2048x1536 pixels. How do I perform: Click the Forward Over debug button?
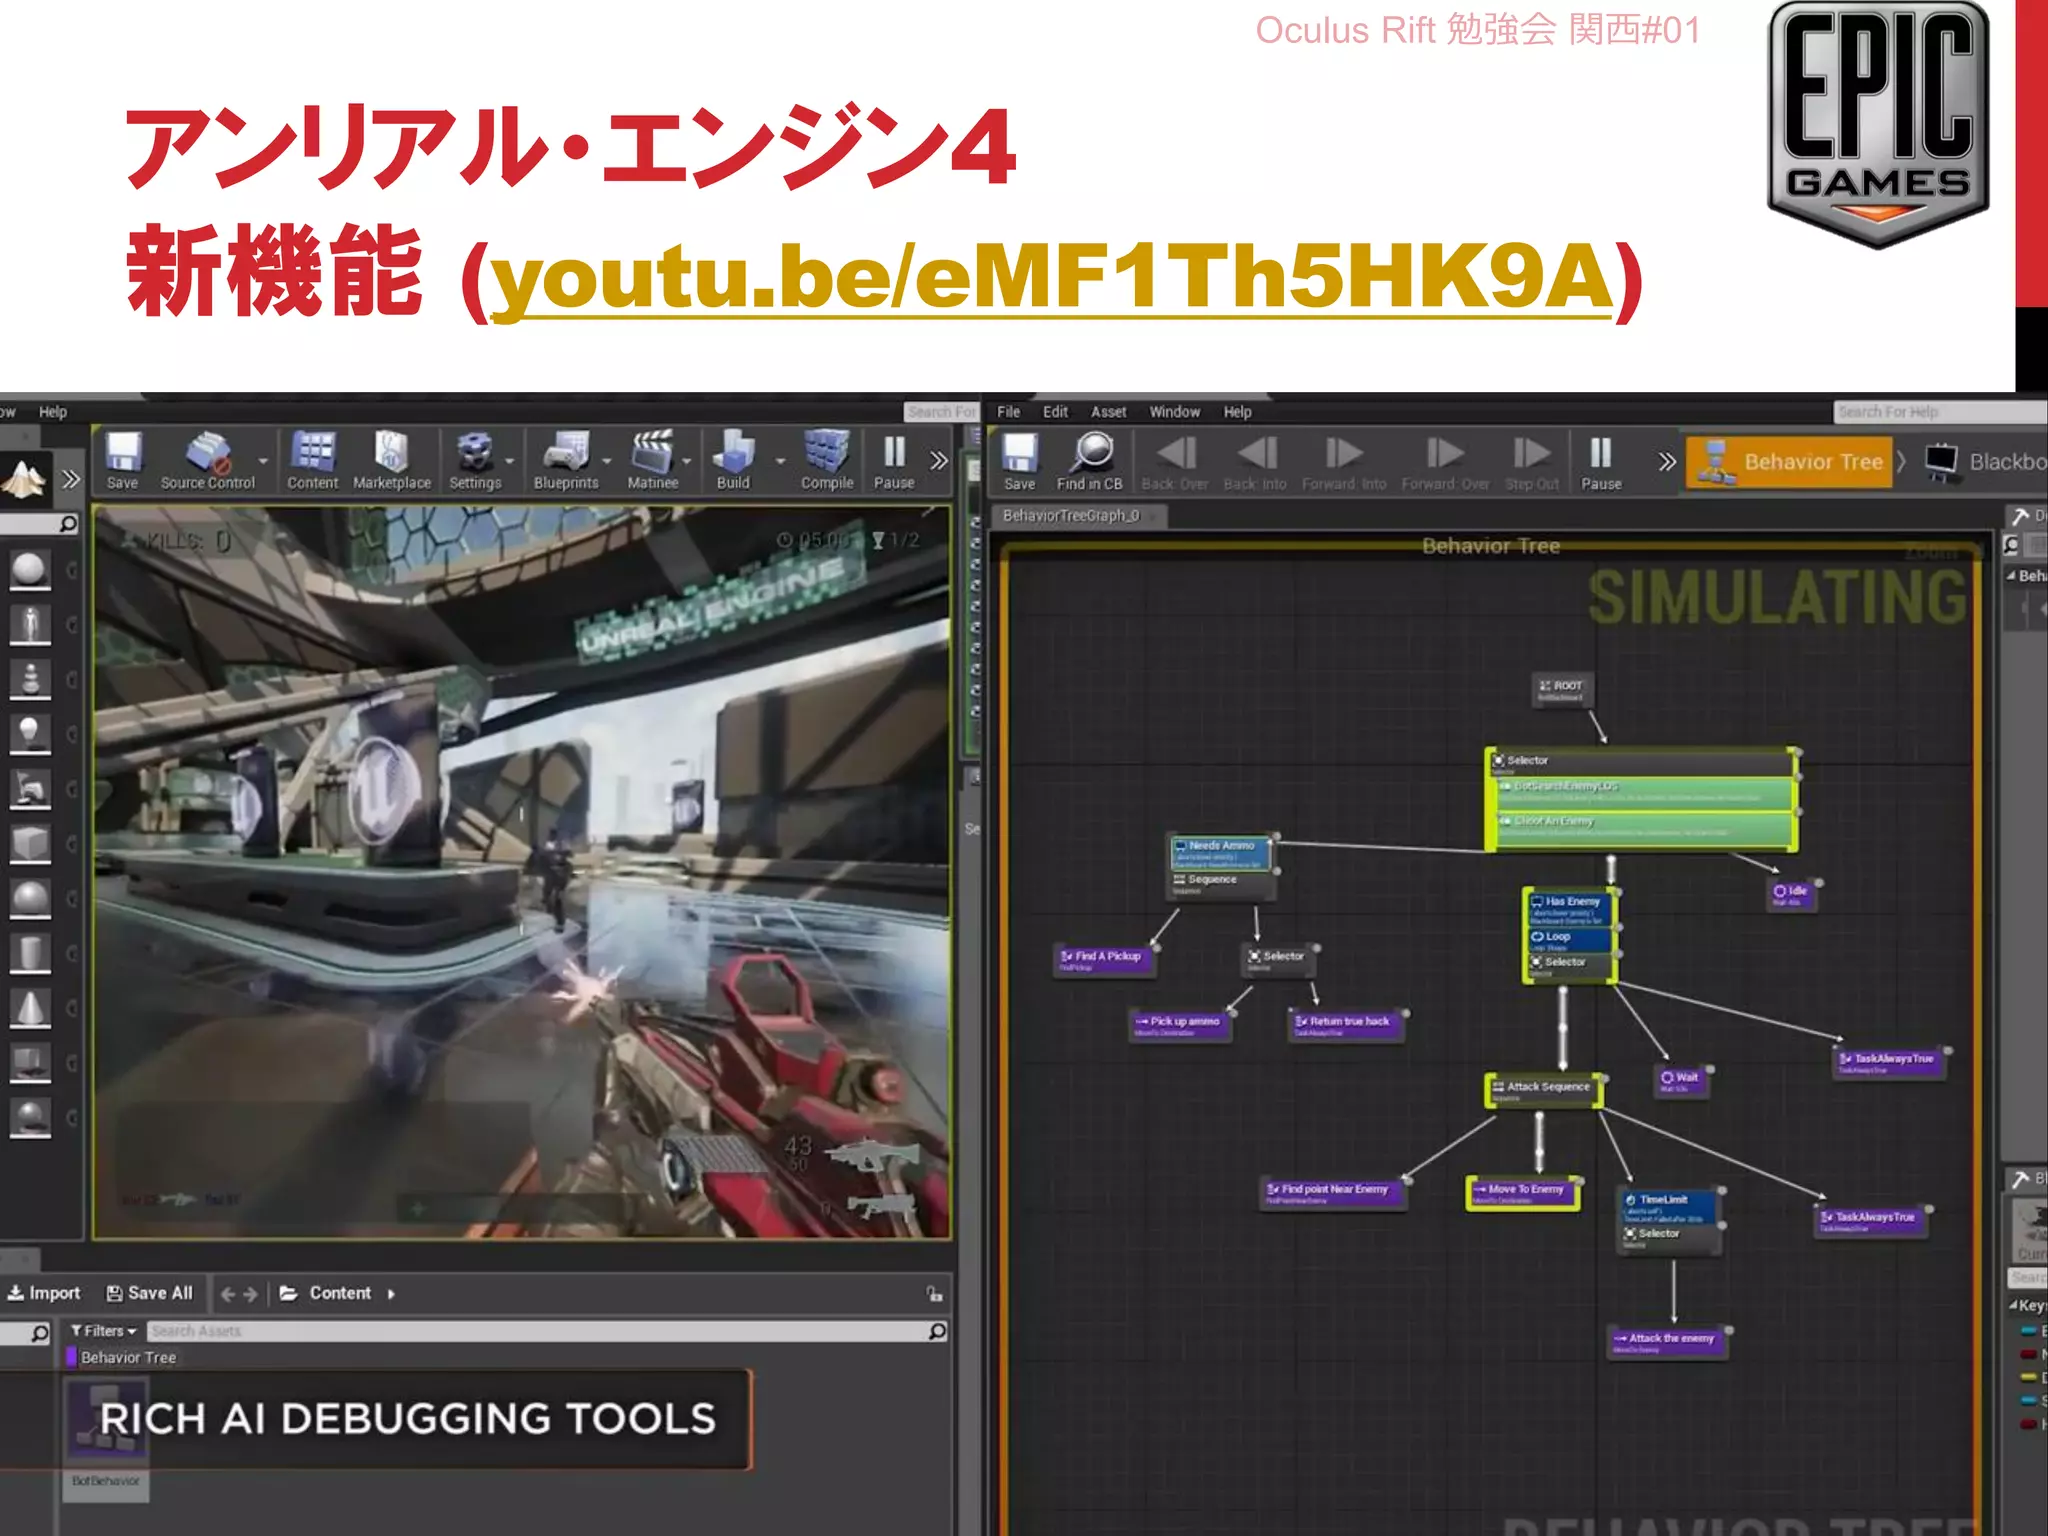1445,462
